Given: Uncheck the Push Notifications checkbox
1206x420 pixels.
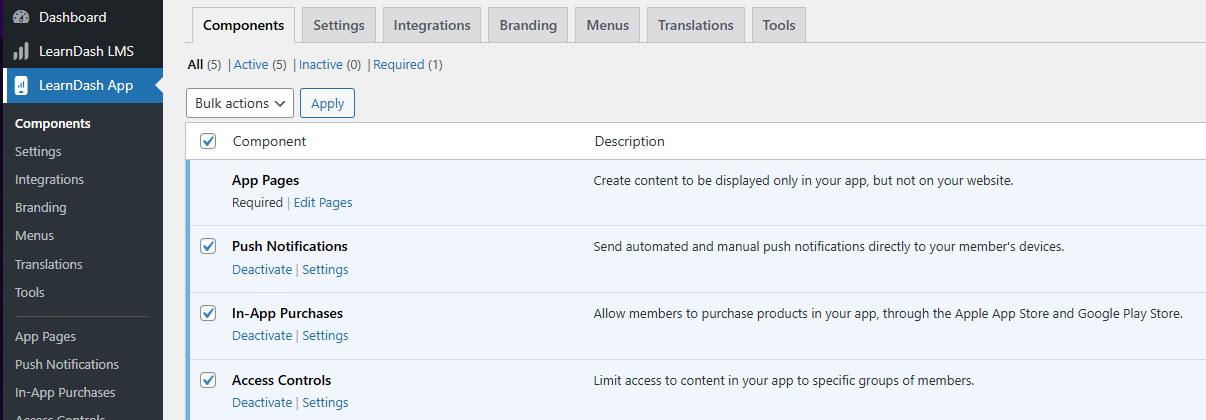Looking at the screenshot, I should (x=208, y=246).
